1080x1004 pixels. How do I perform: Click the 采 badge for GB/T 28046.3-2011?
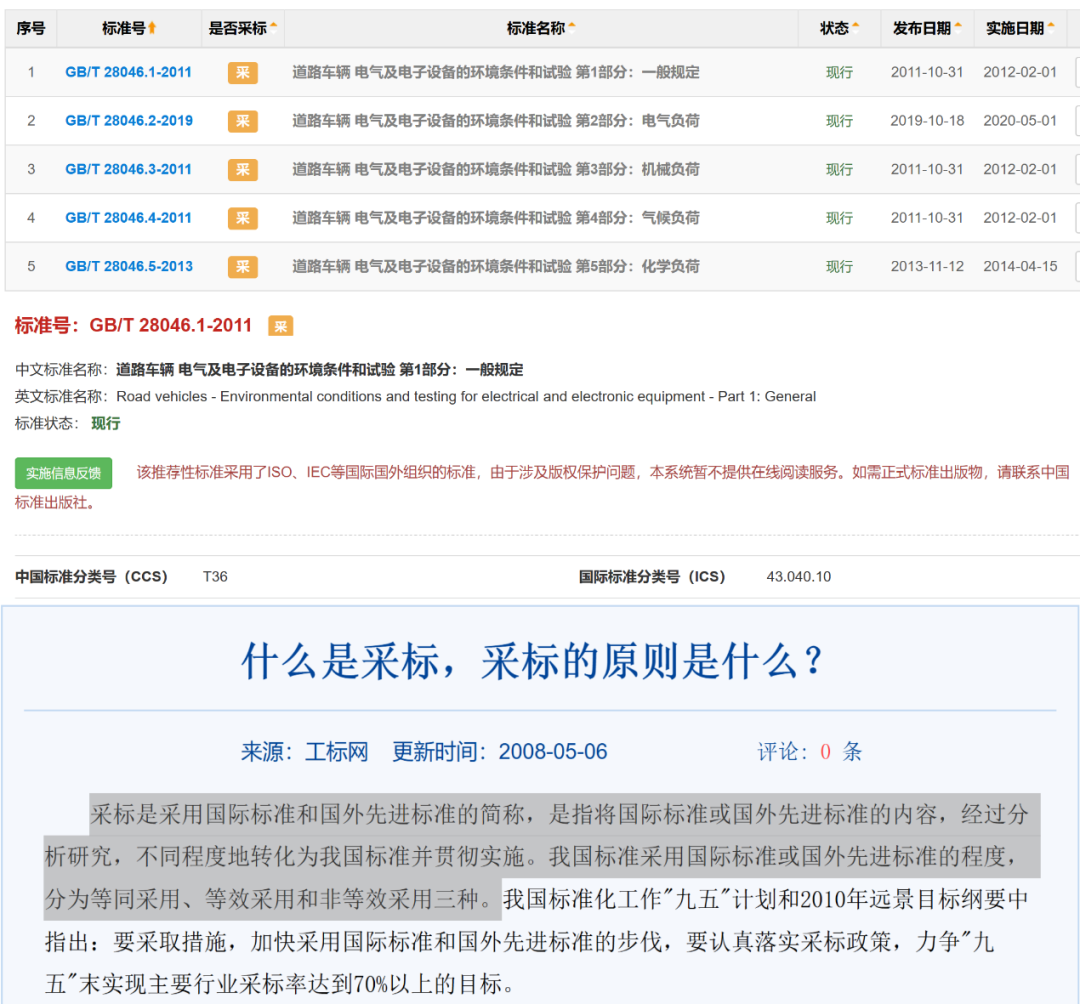pos(241,169)
